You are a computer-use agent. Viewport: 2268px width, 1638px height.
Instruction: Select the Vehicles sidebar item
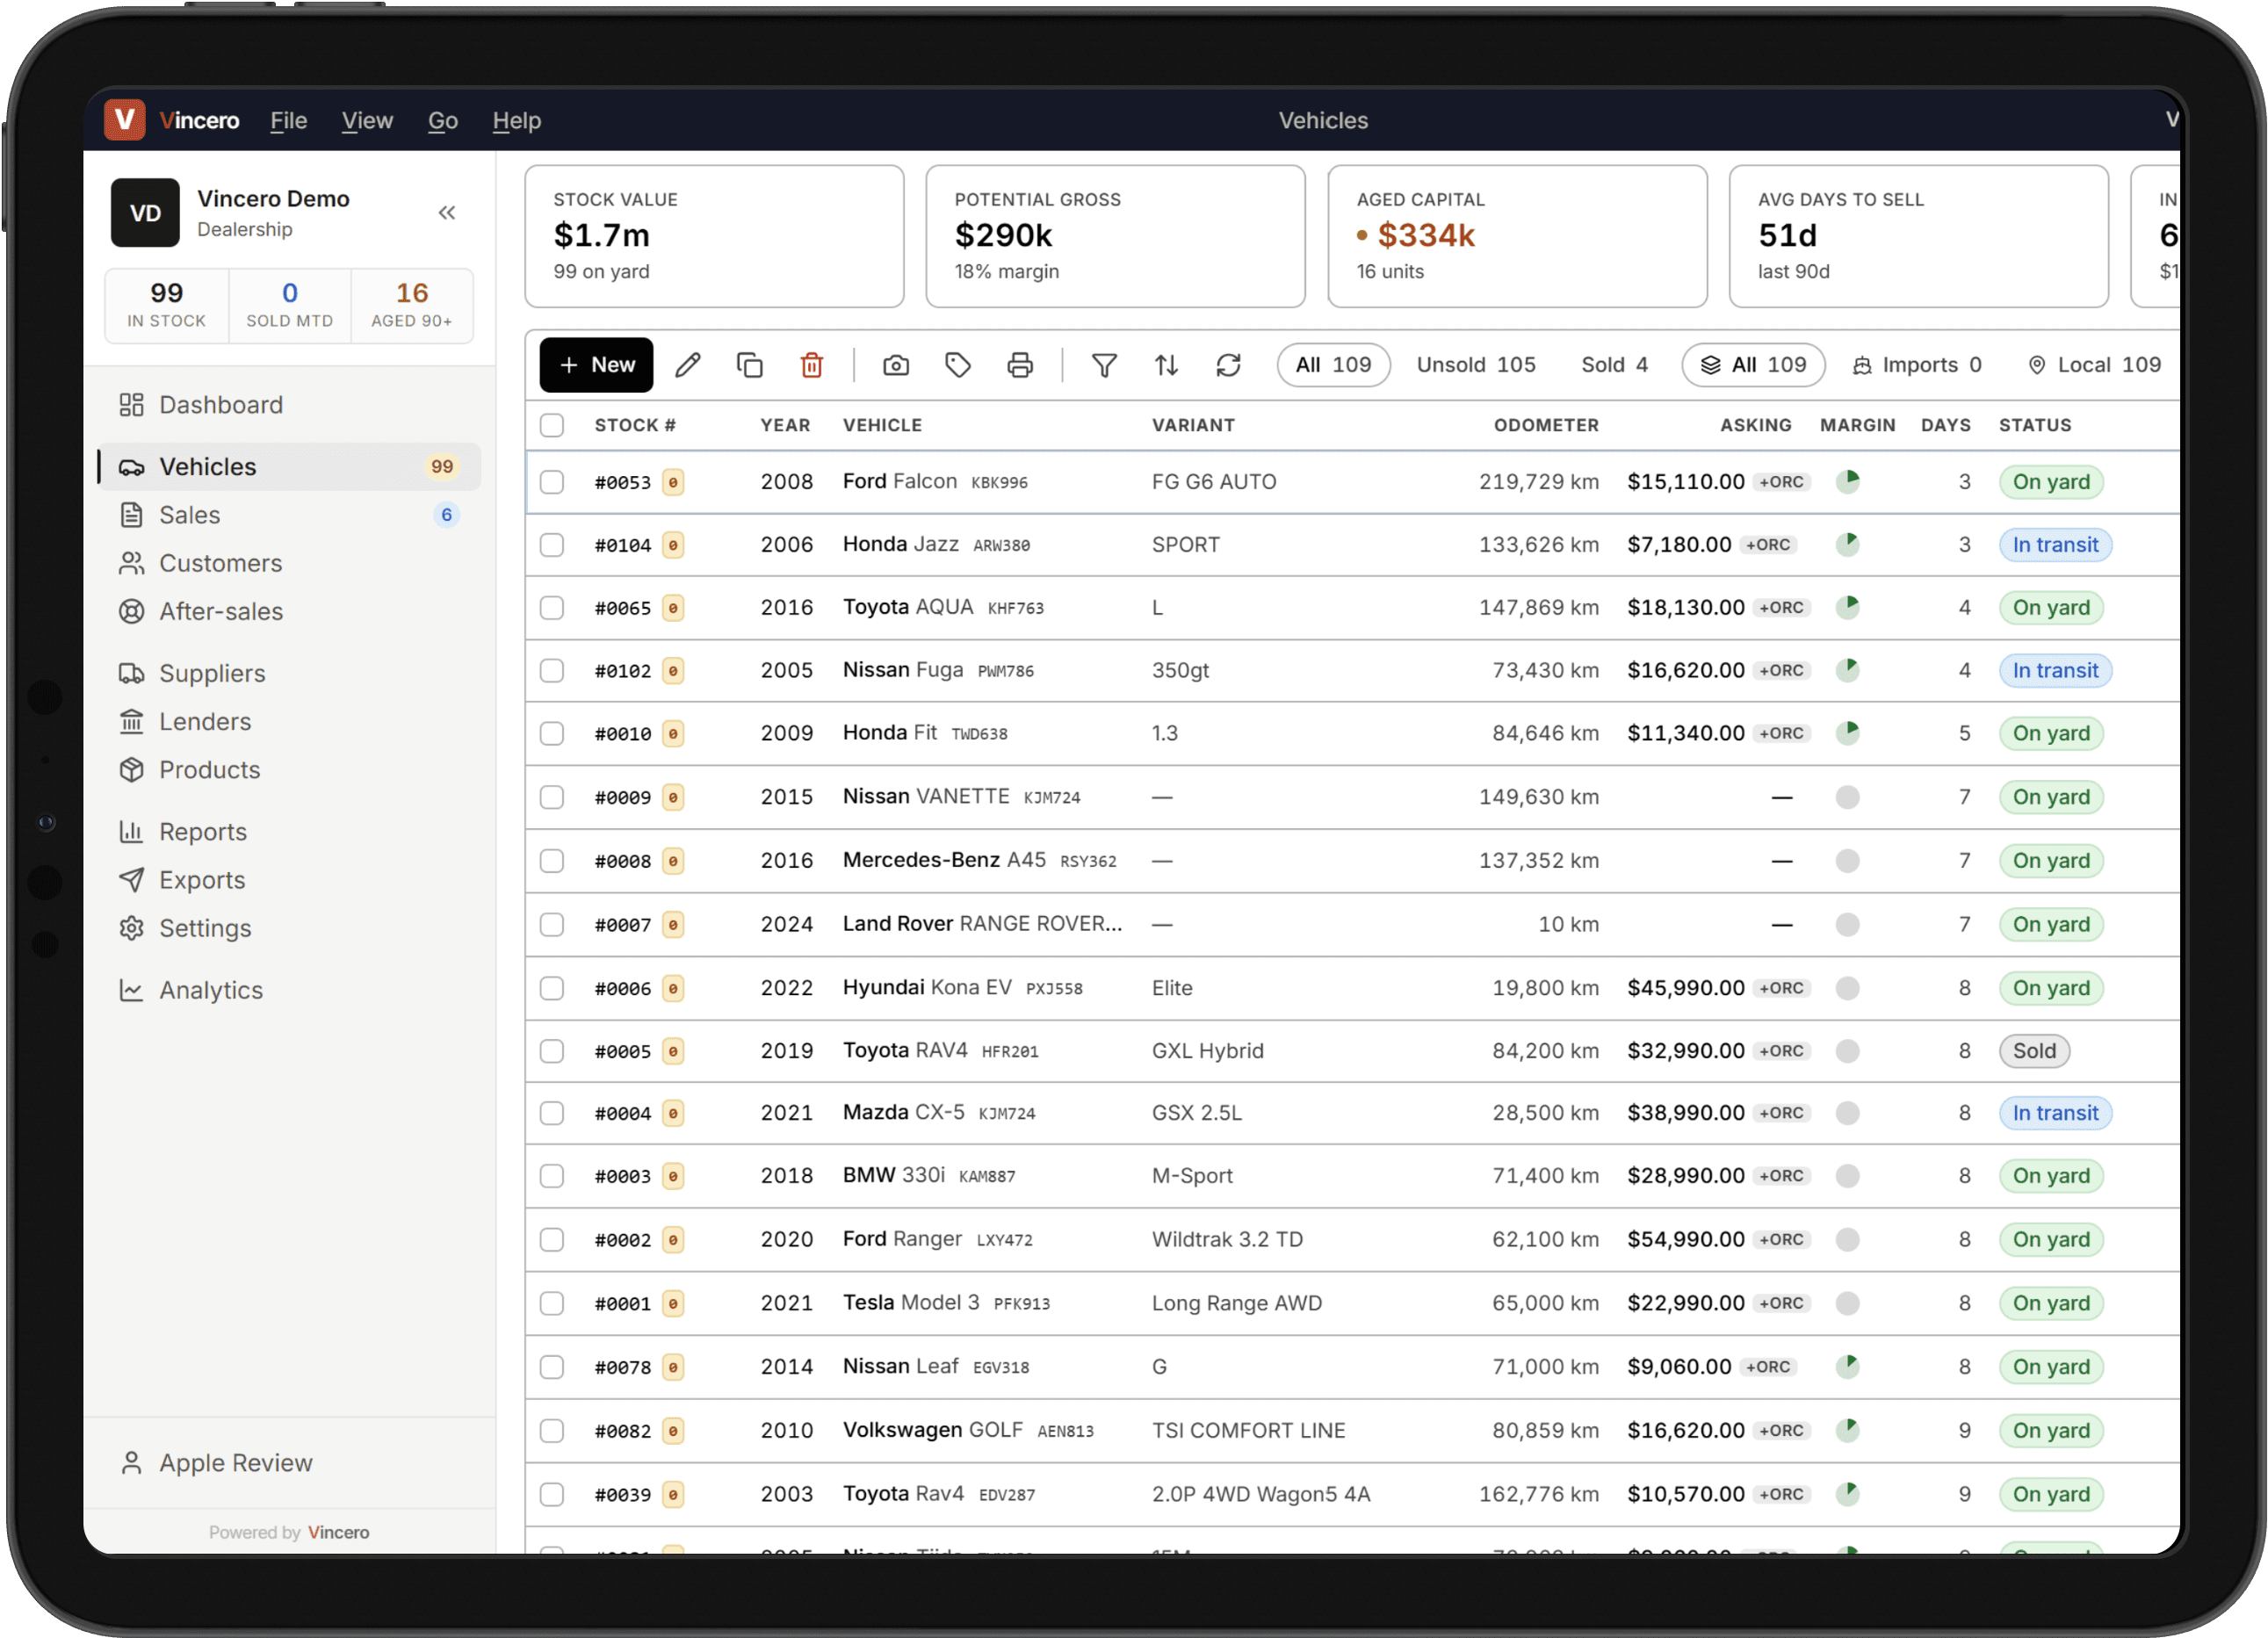pyautogui.click(x=289, y=466)
